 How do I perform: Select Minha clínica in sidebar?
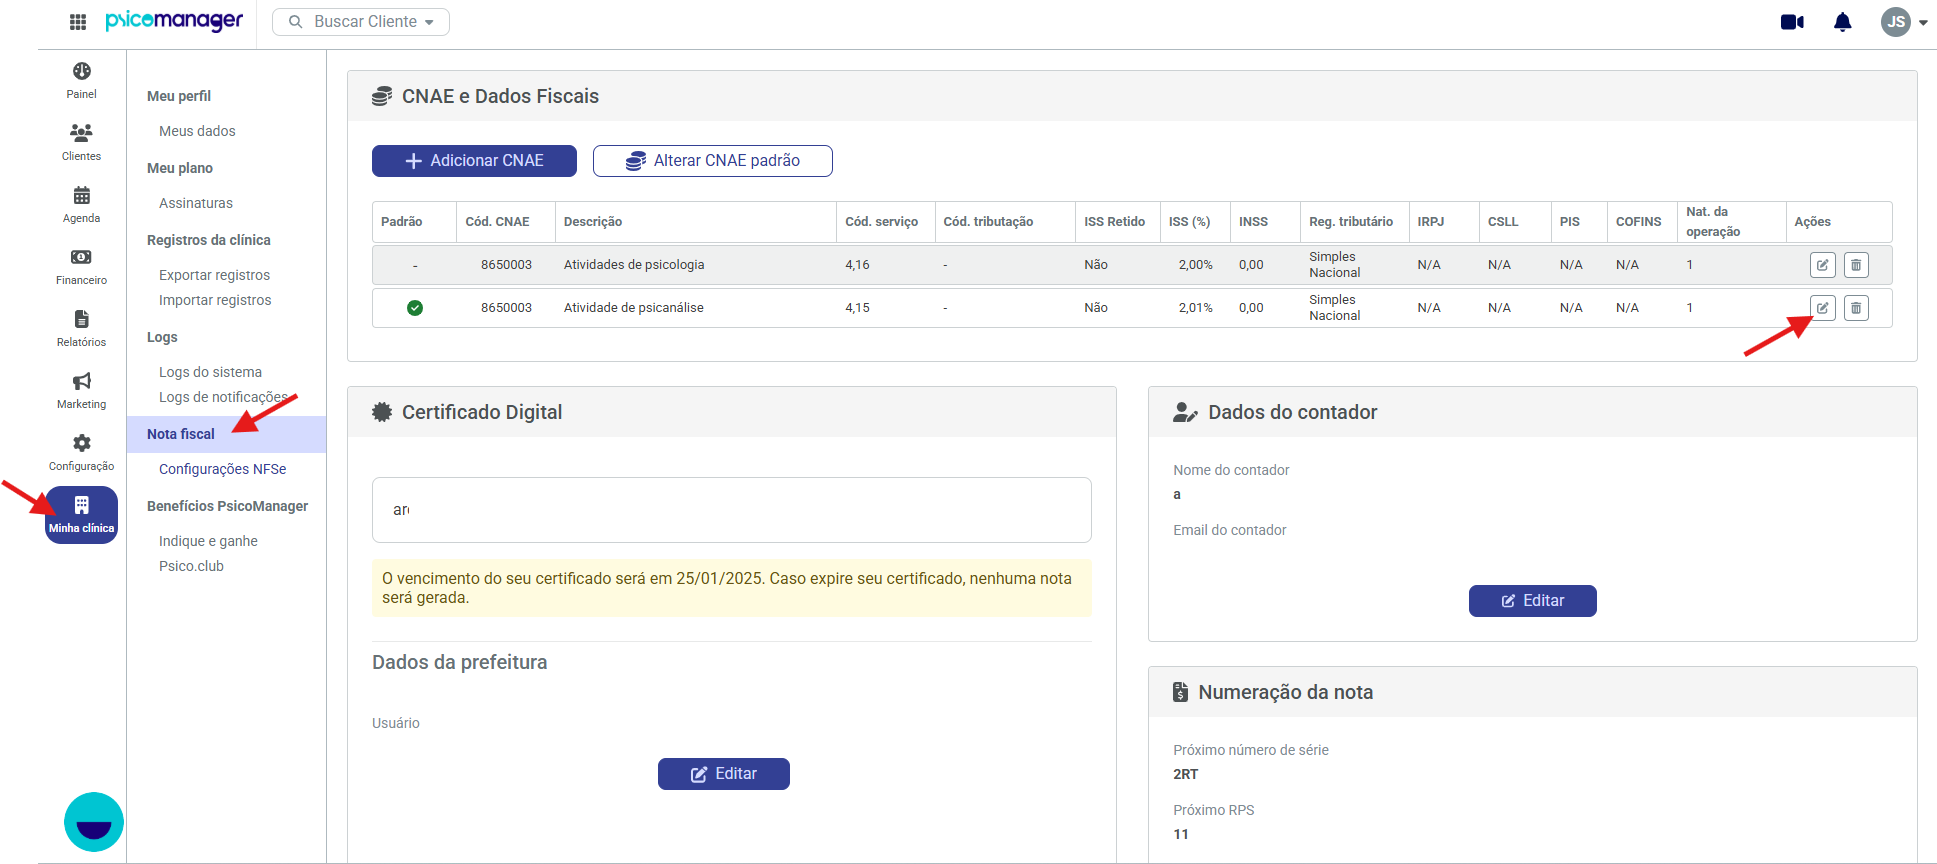coord(82,515)
